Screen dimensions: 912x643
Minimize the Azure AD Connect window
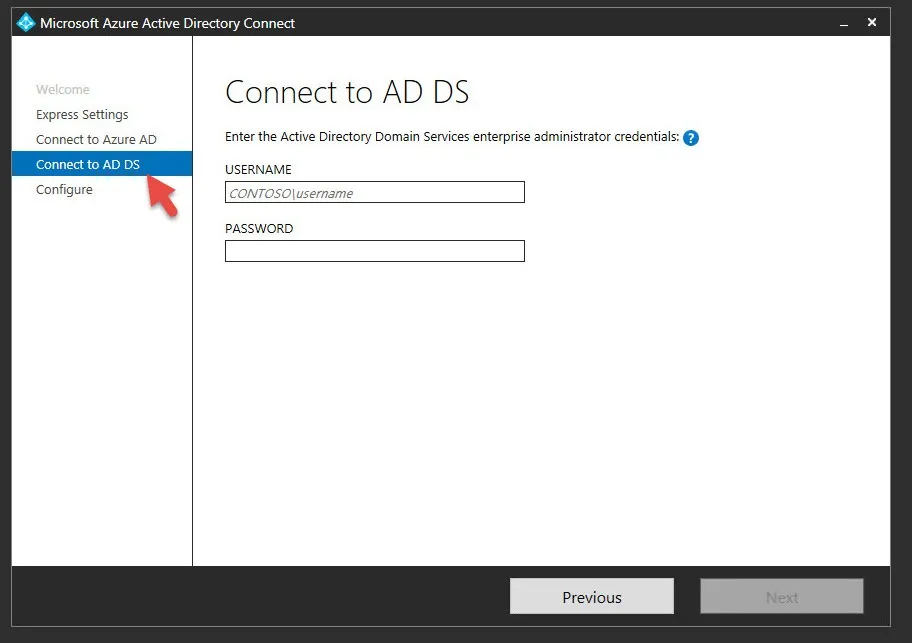pos(843,22)
